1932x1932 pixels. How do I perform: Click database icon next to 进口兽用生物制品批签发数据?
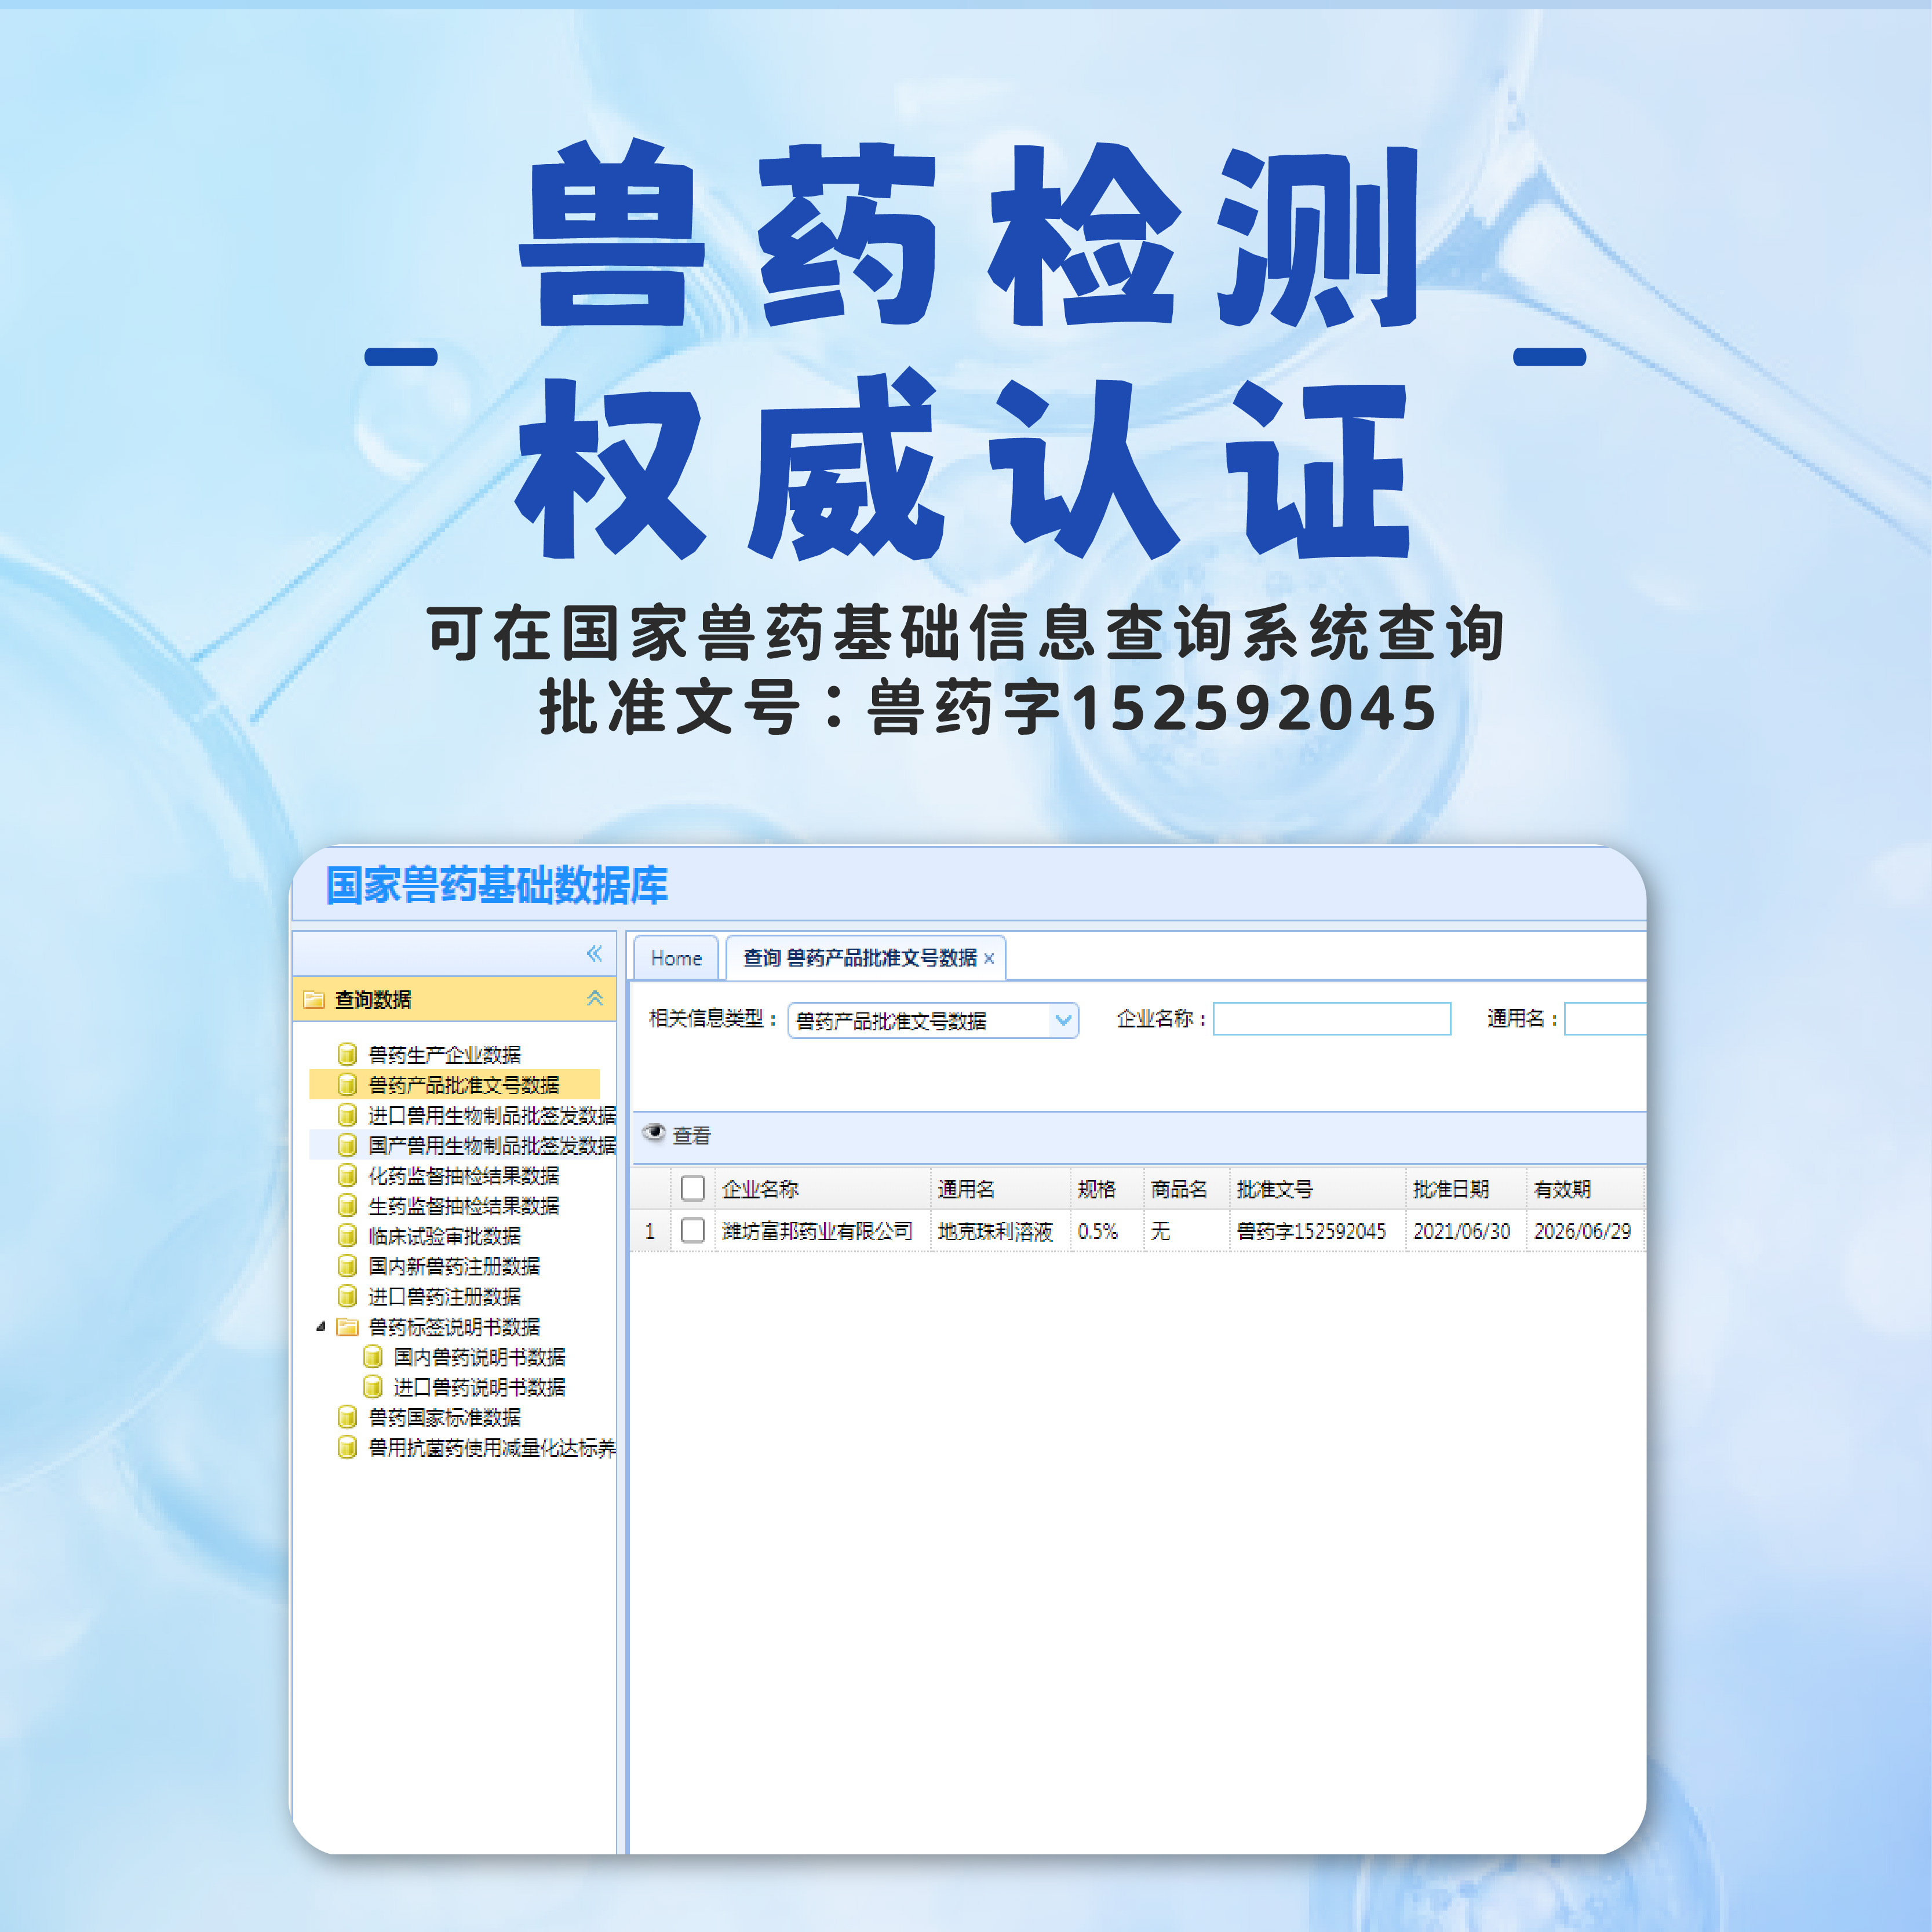tap(347, 1114)
